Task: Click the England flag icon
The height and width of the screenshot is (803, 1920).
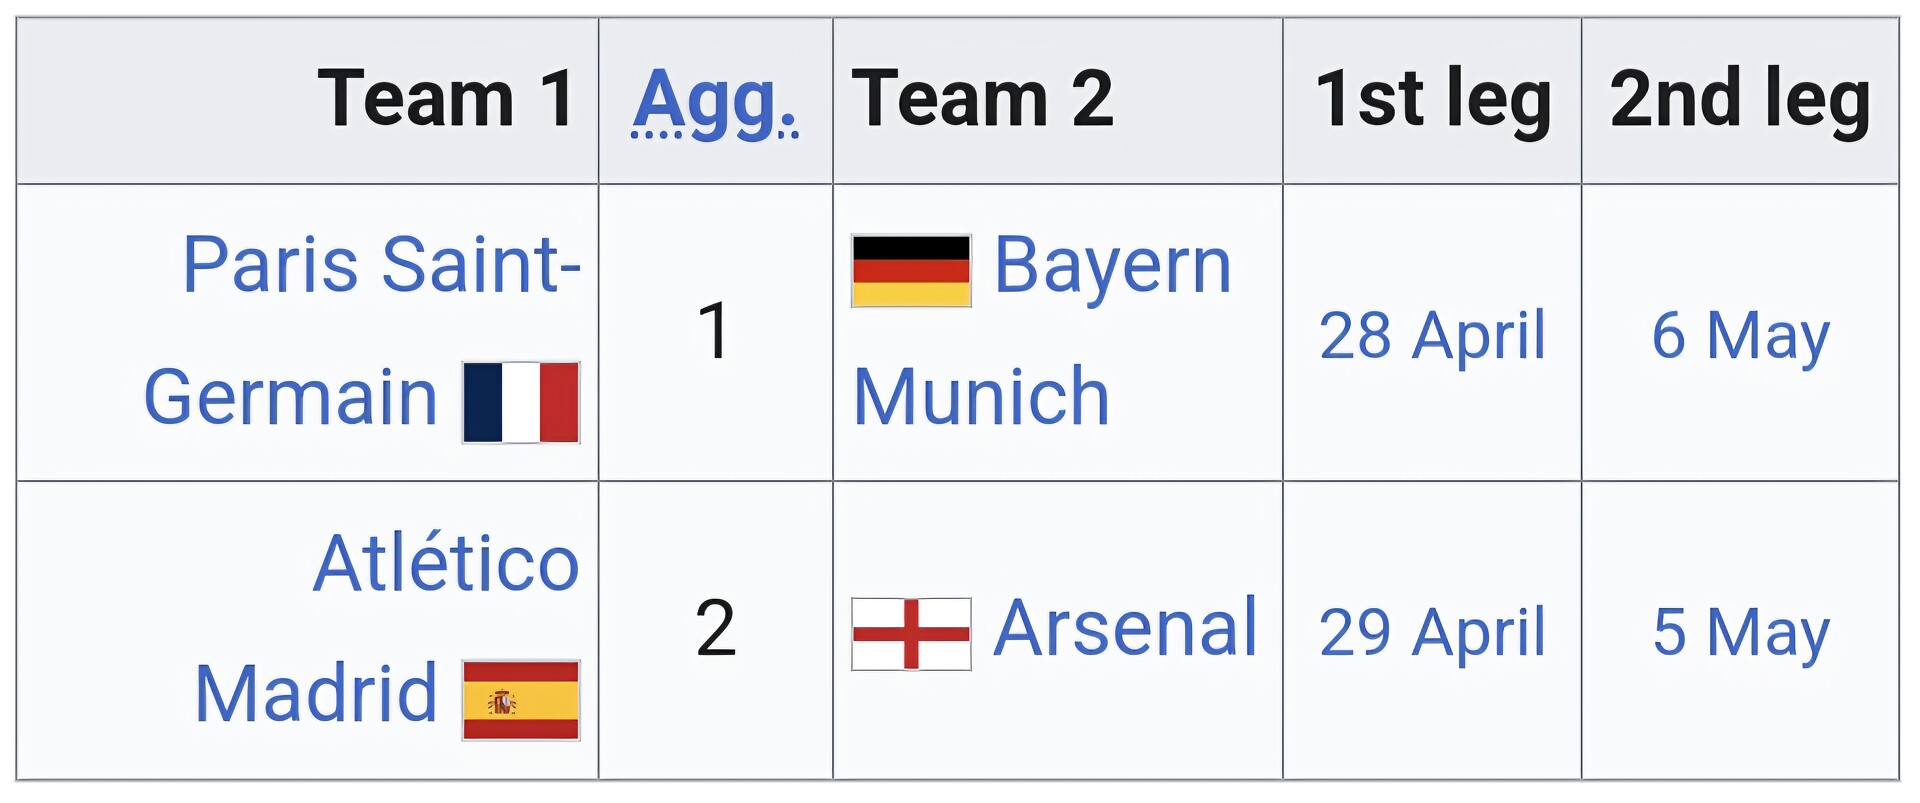Action: pyautogui.click(x=910, y=634)
